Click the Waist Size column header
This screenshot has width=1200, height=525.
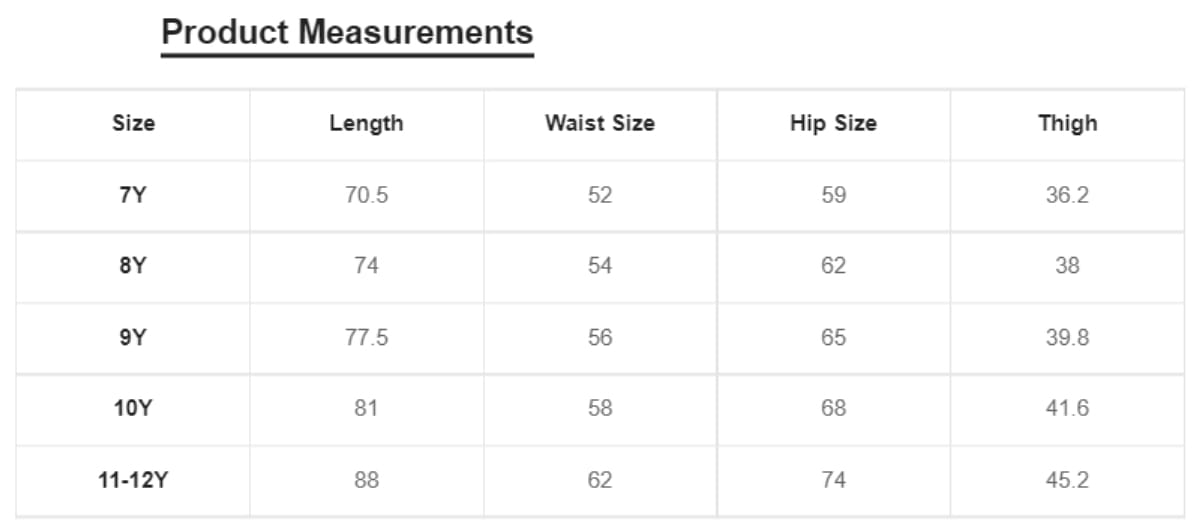600,124
